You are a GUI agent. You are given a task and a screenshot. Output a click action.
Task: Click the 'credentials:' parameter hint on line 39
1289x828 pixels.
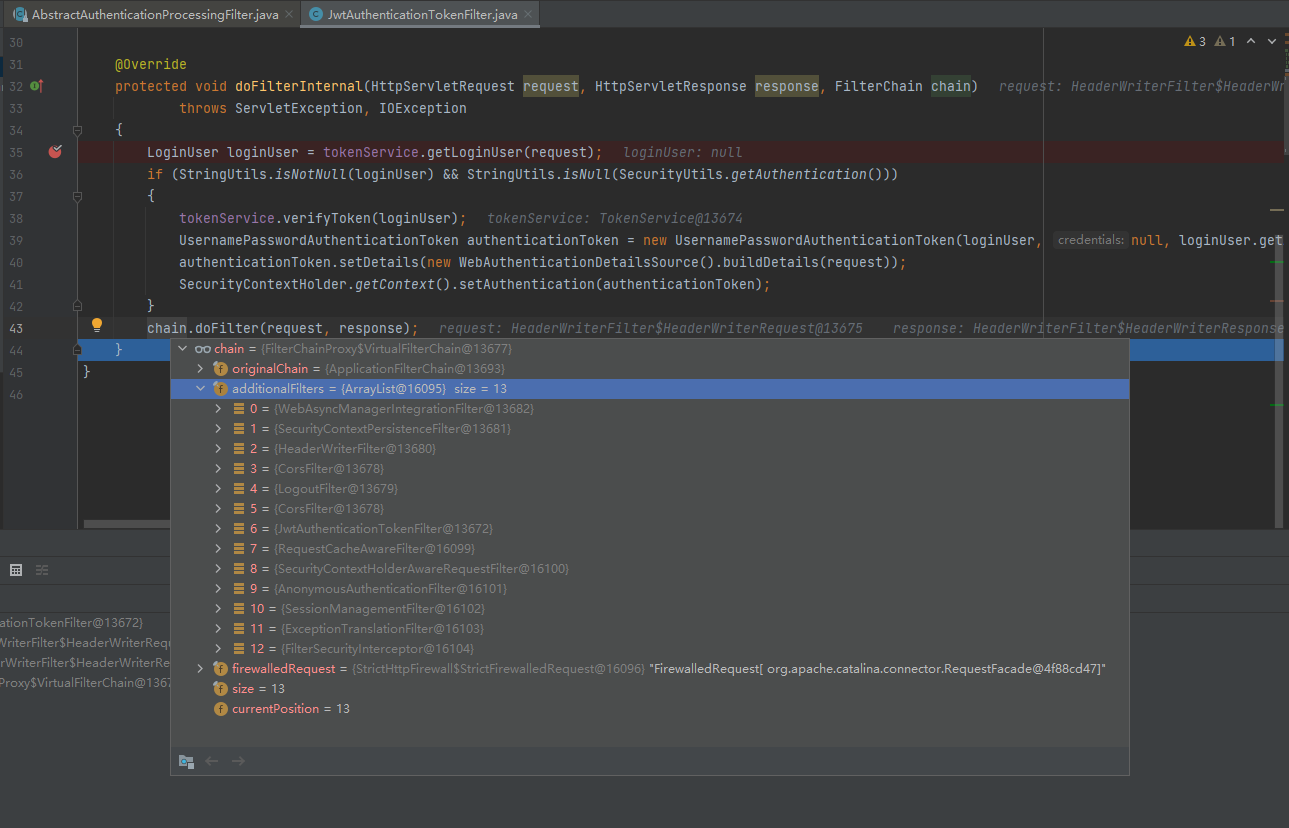[x=1091, y=240]
